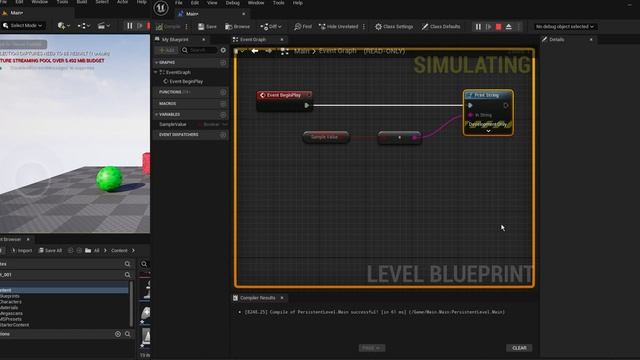640x360 pixels.
Task: Click the Event Graph breadcrumb
Action: point(338,51)
